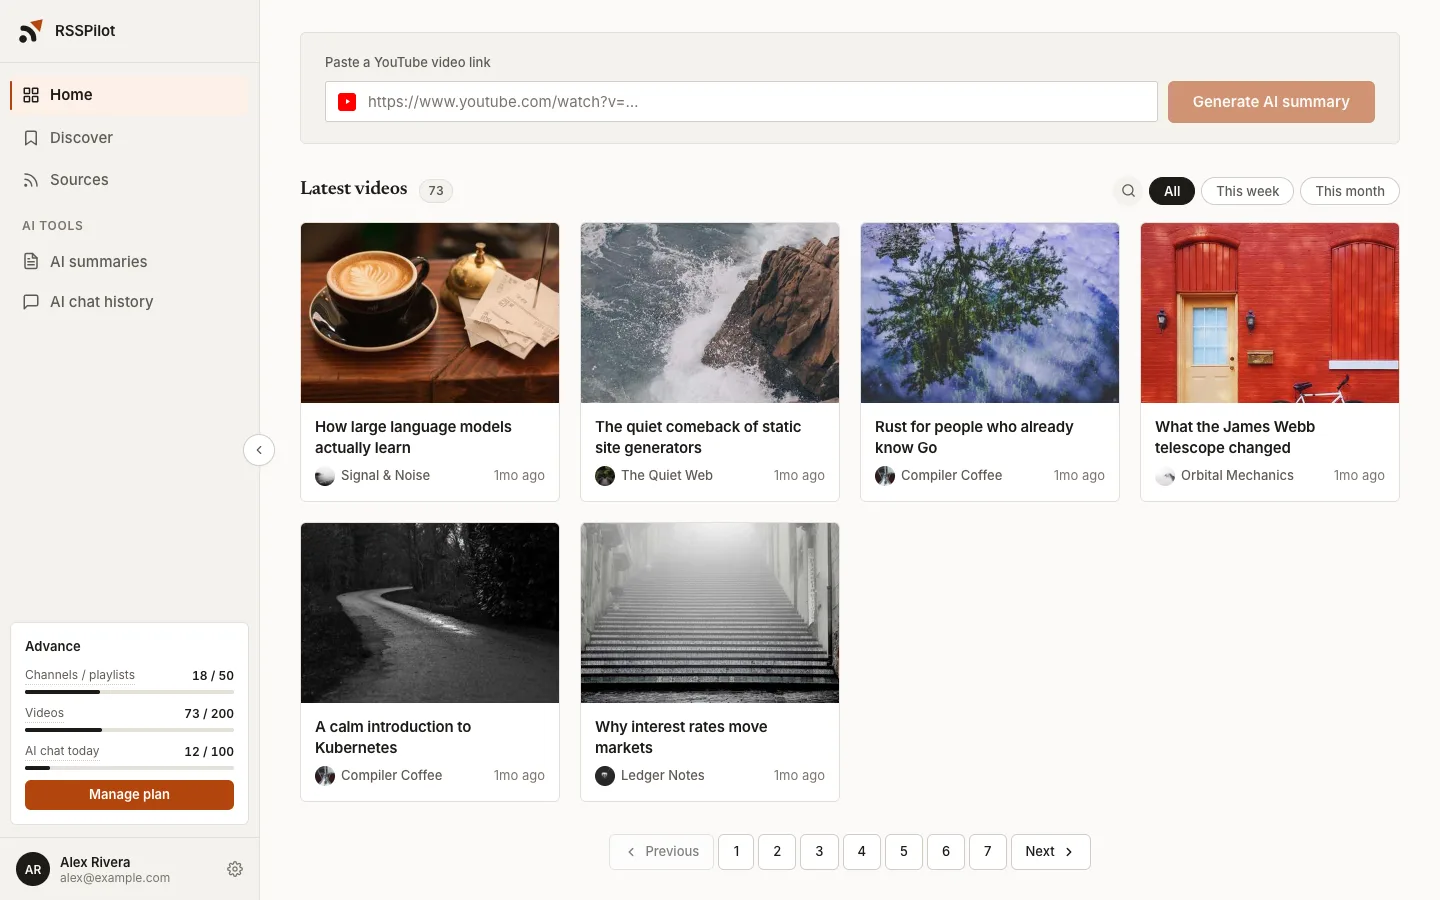This screenshot has height=900, width=1440.
Task: Click the Generate AI summary button
Action: [x=1271, y=102]
